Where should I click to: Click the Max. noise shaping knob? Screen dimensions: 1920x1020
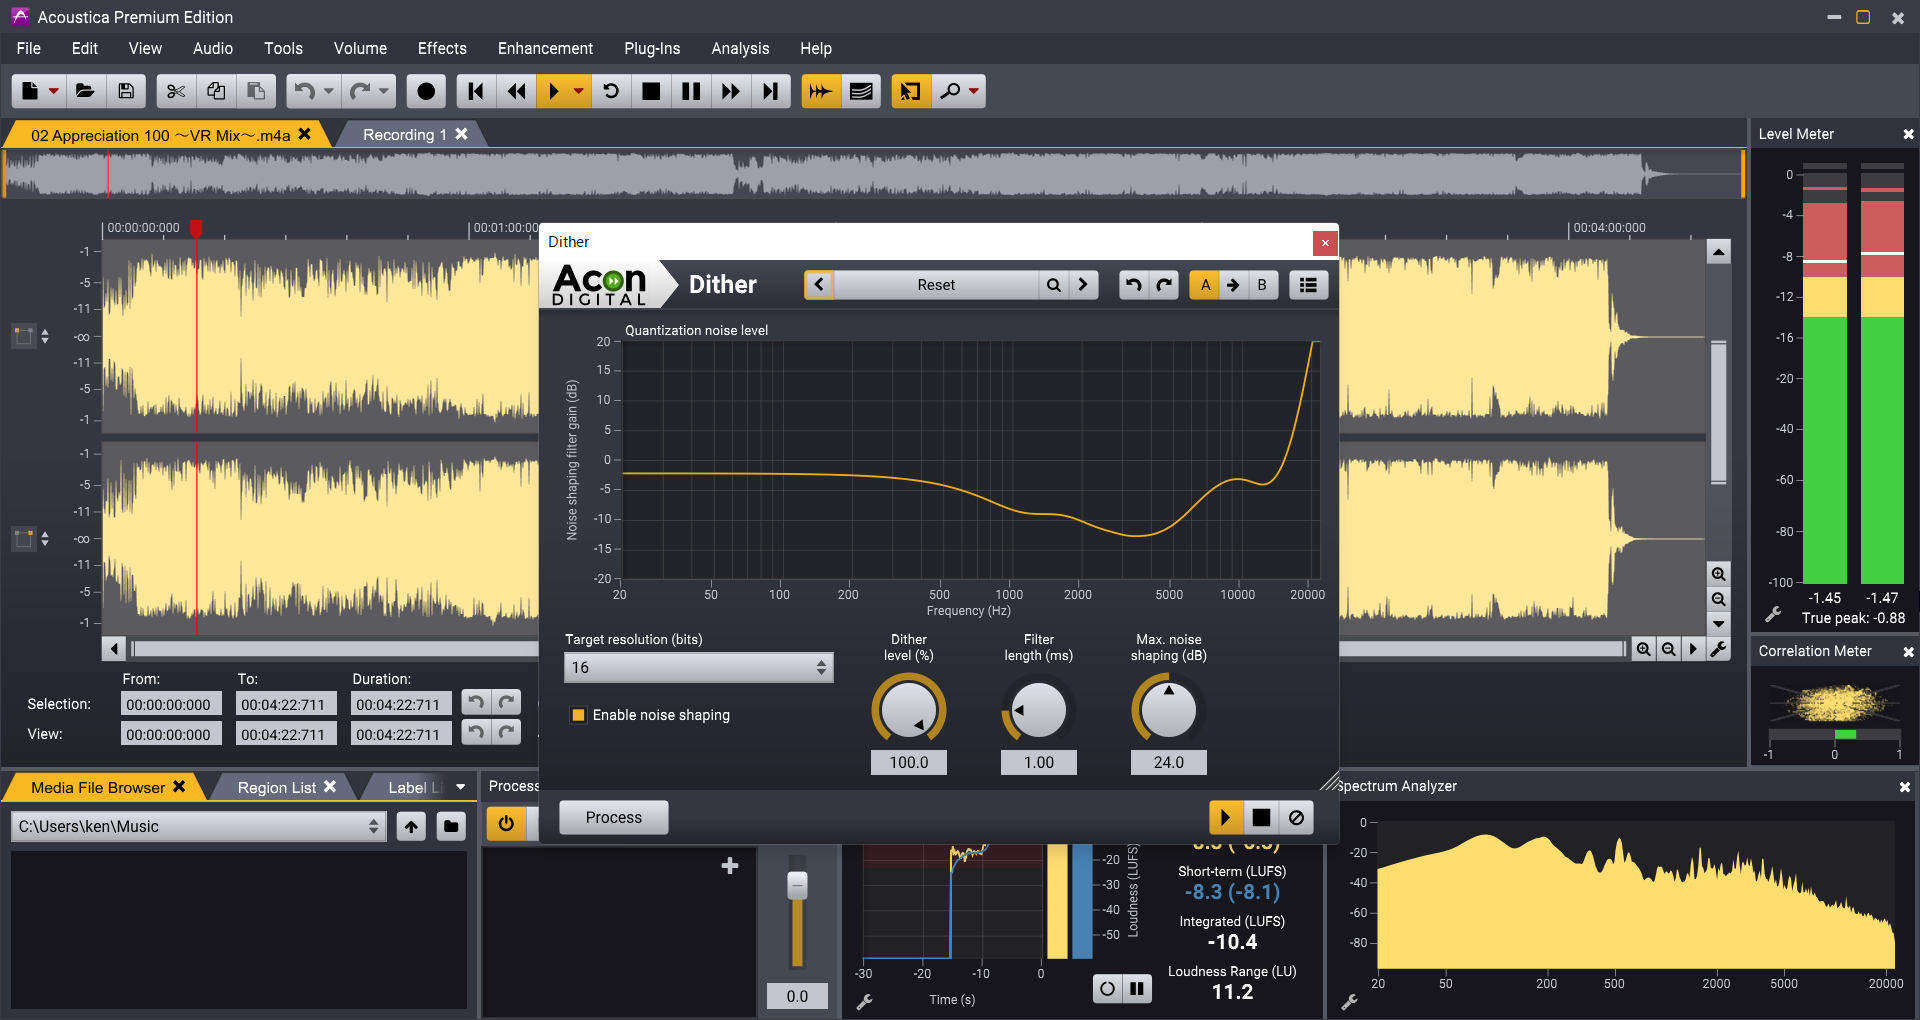point(1168,710)
